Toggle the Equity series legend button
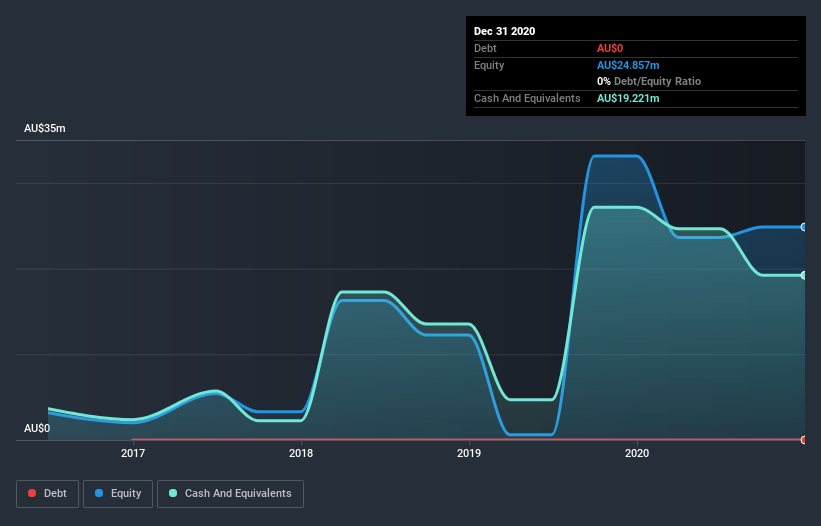 coord(118,494)
